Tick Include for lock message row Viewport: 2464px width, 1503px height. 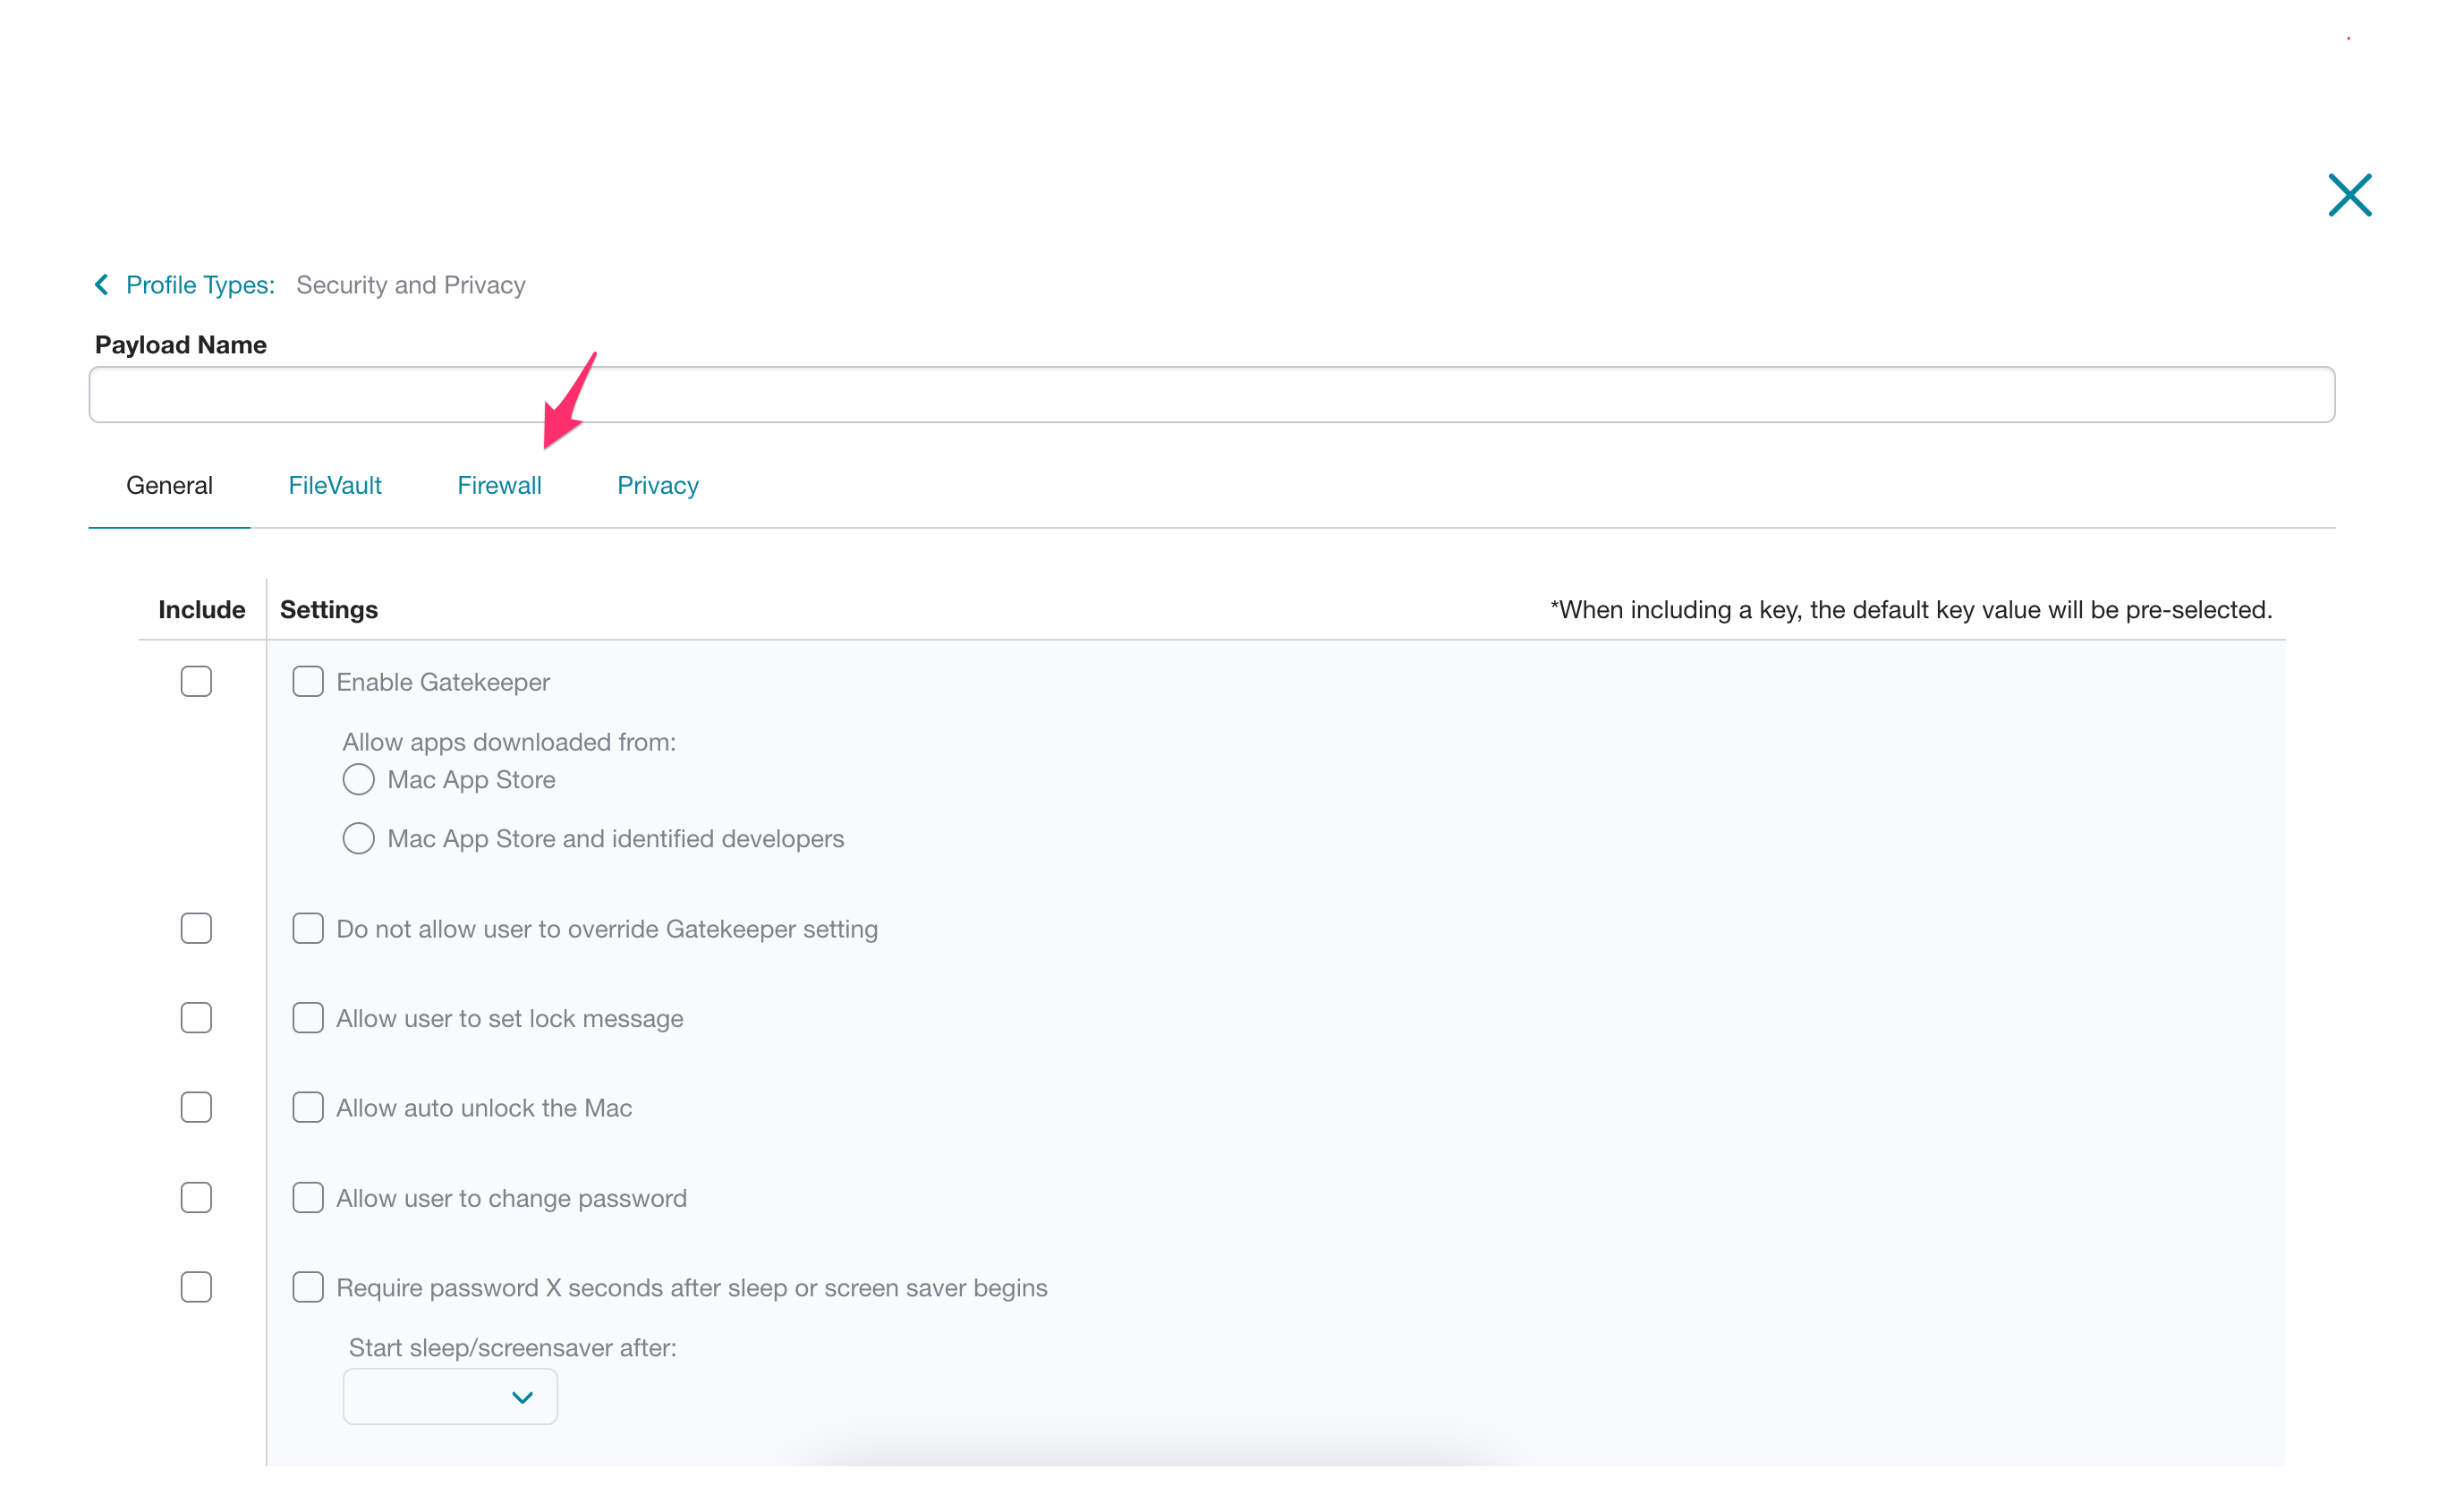(196, 1018)
